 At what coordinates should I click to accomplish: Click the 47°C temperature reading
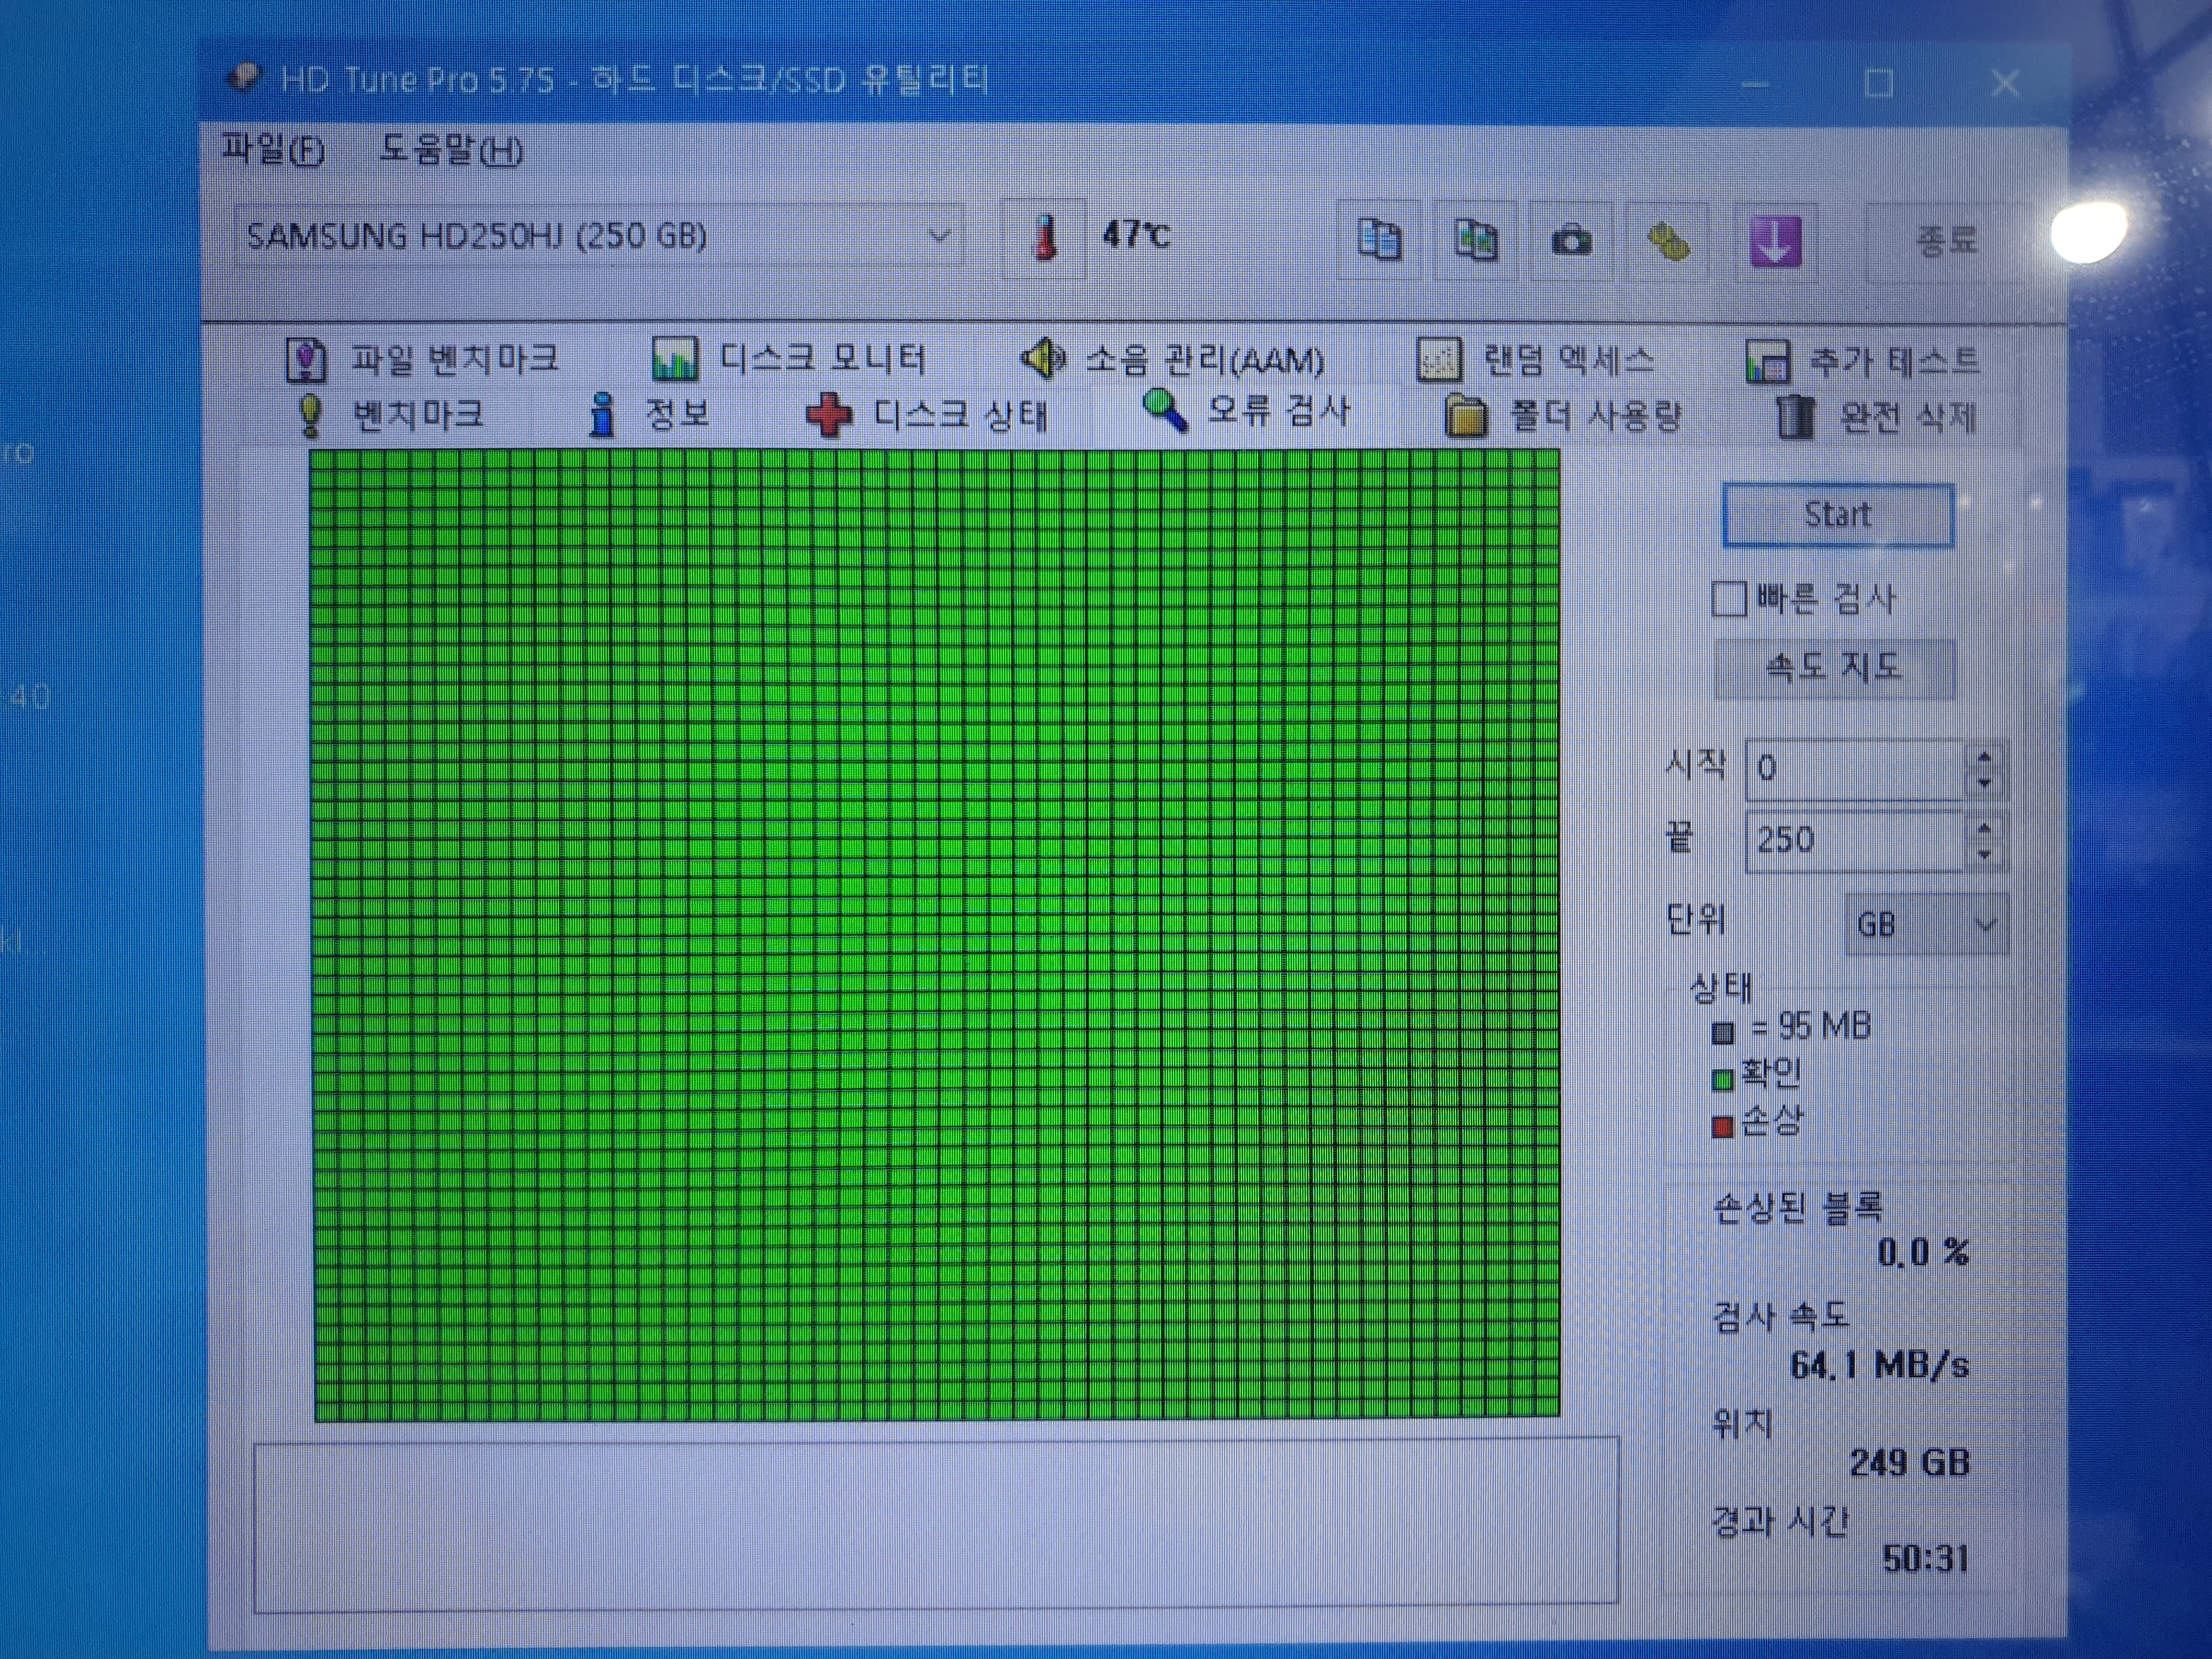1136,235
